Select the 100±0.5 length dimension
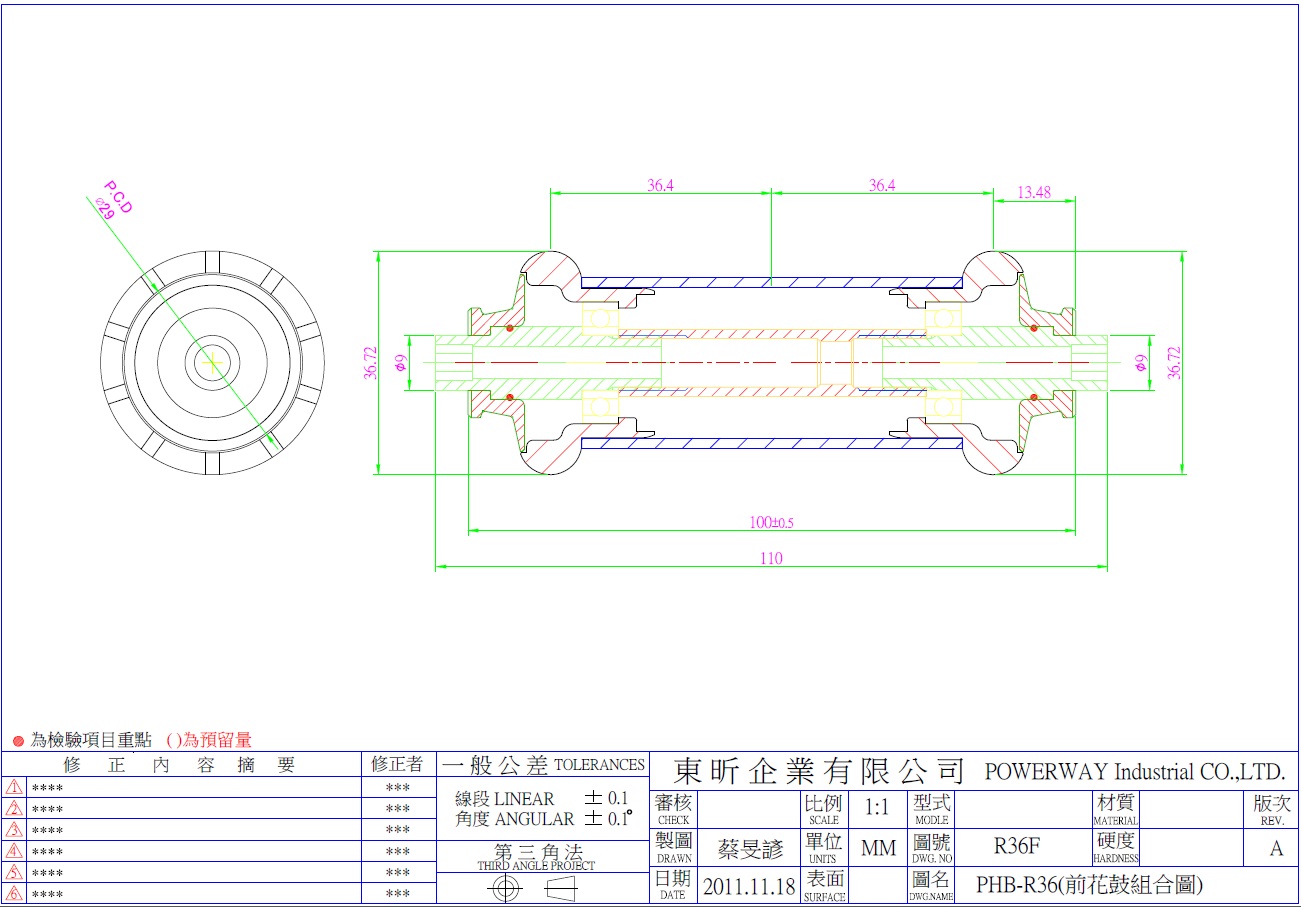Image resolution: width=1301 pixels, height=907 pixels. [771, 522]
